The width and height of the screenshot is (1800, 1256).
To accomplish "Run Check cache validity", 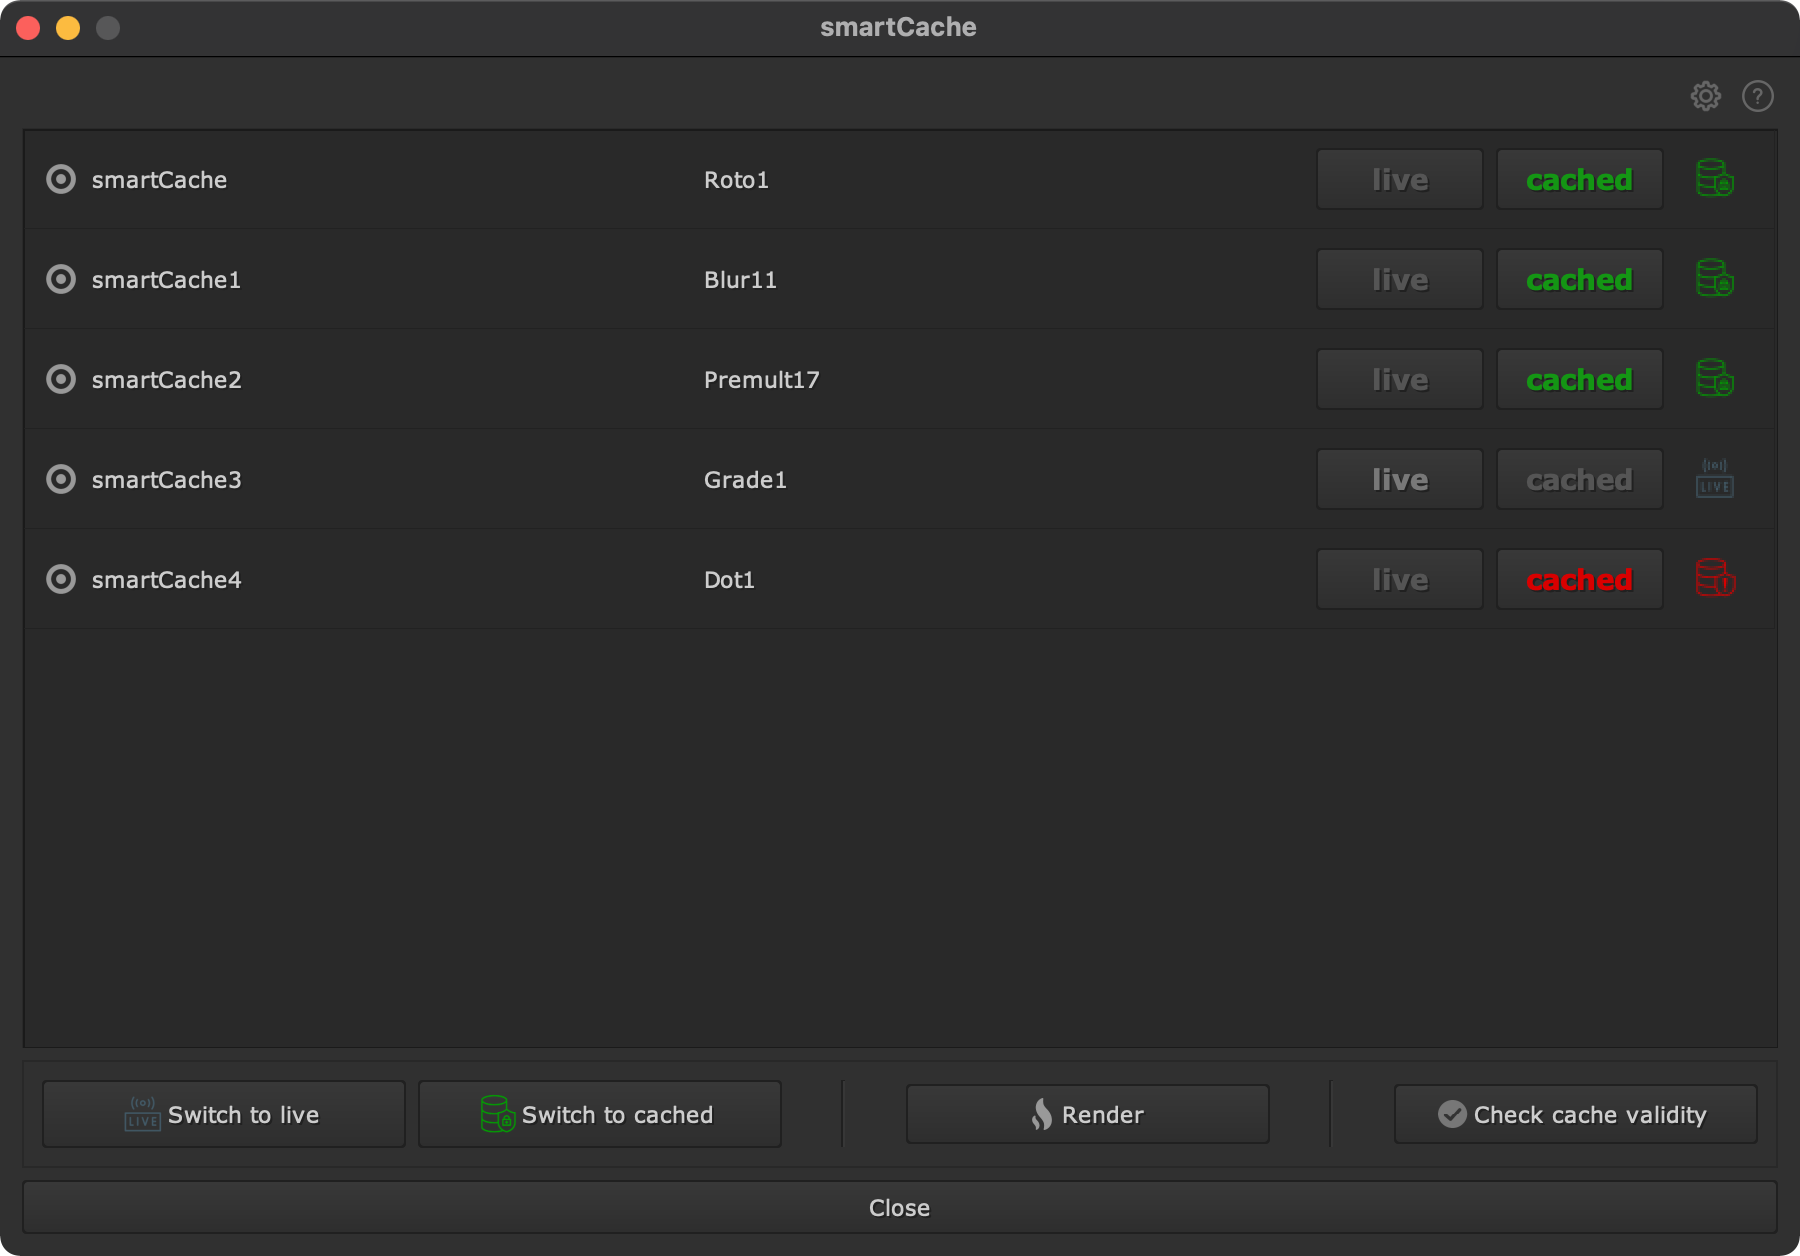I will [1575, 1114].
